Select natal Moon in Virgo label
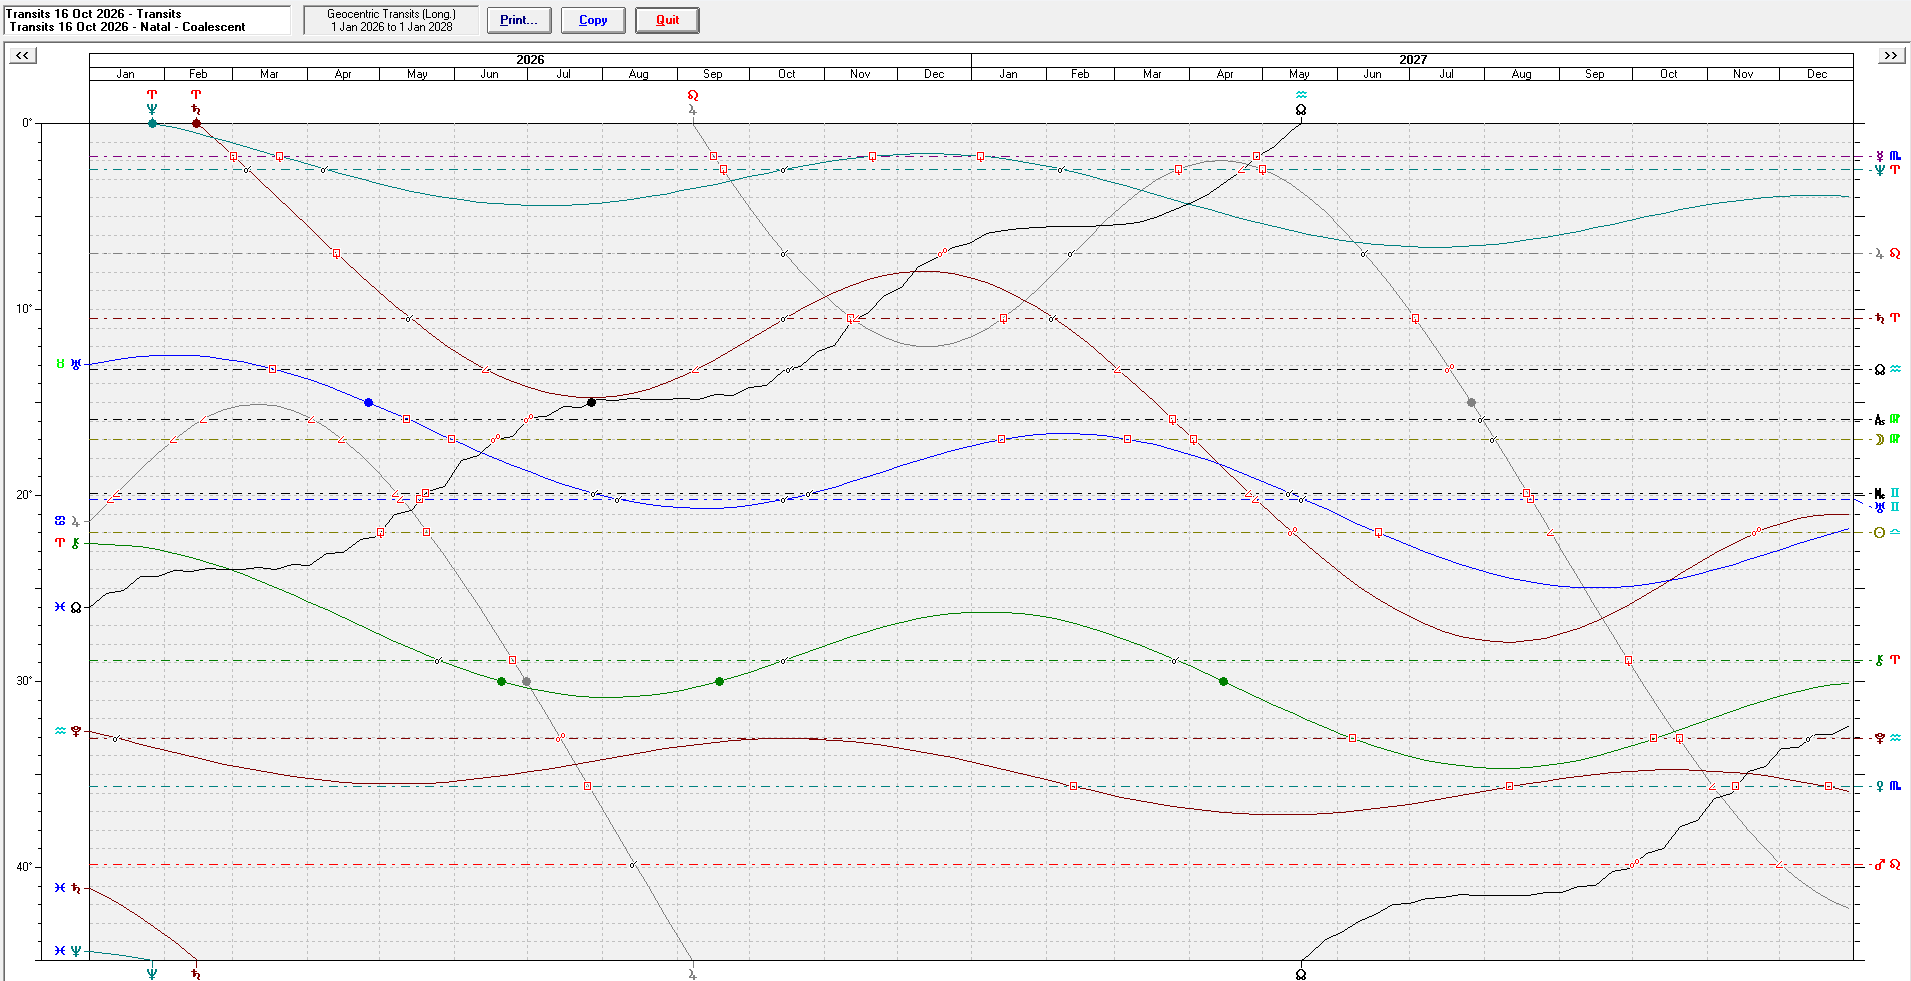The width and height of the screenshot is (1911, 981). (x=1887, y=439)
